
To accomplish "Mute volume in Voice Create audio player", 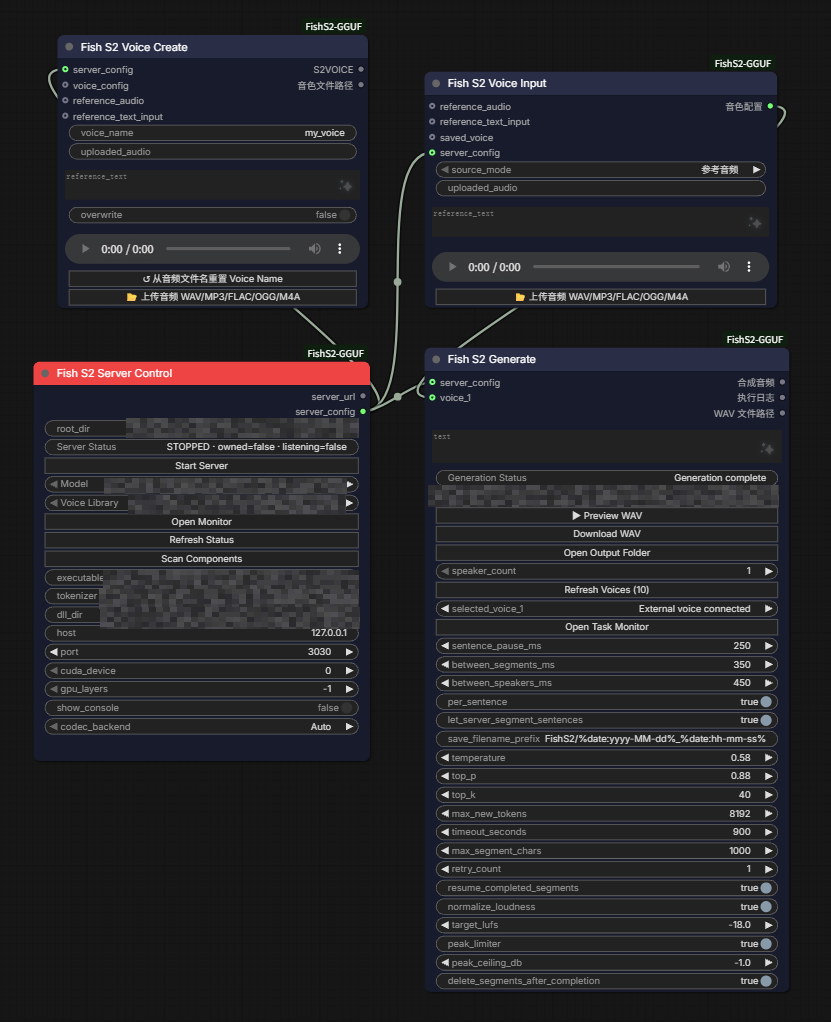I will pos(315,249).
